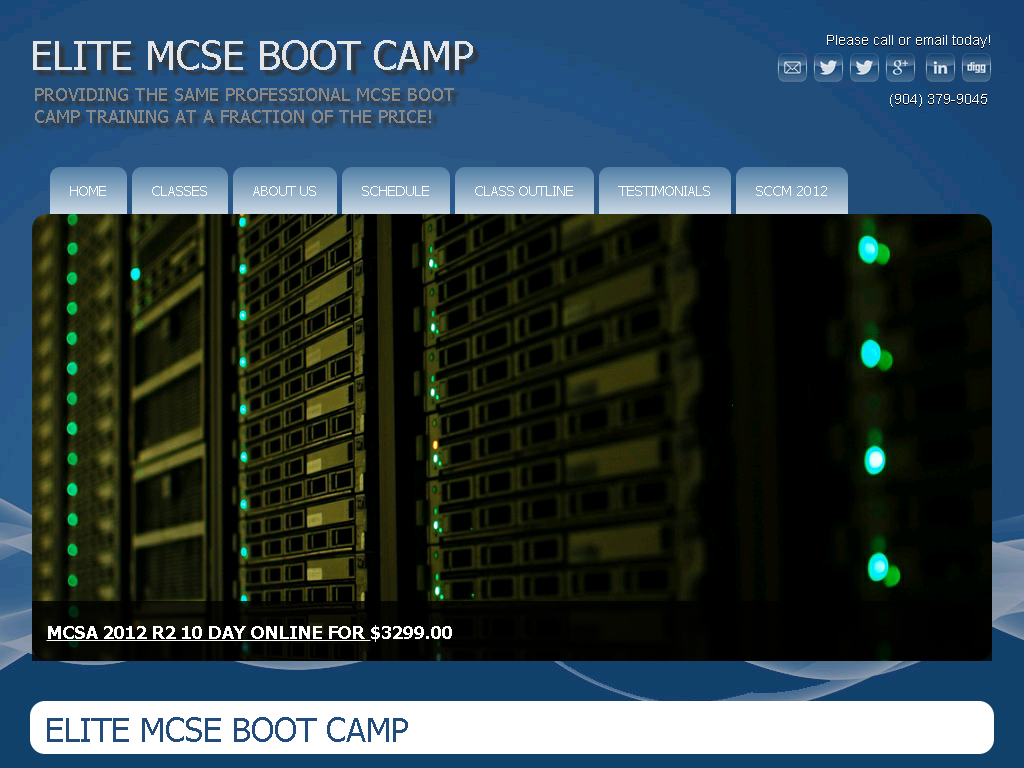
Task: Click the 'Please call or email today!' text
Action: 908,40
